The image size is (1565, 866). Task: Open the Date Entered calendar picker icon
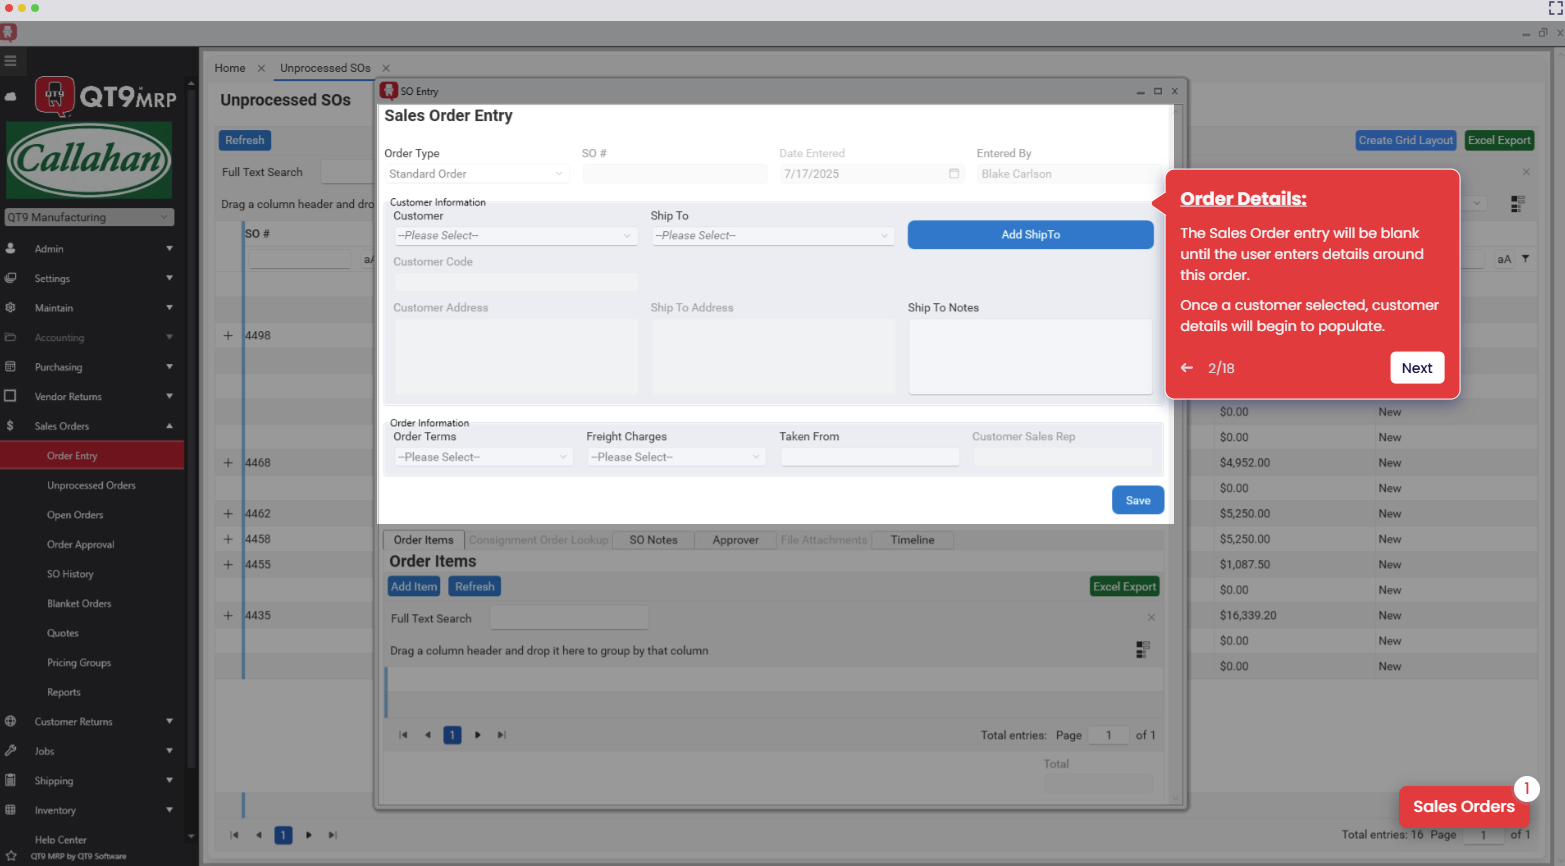(954, 174)
